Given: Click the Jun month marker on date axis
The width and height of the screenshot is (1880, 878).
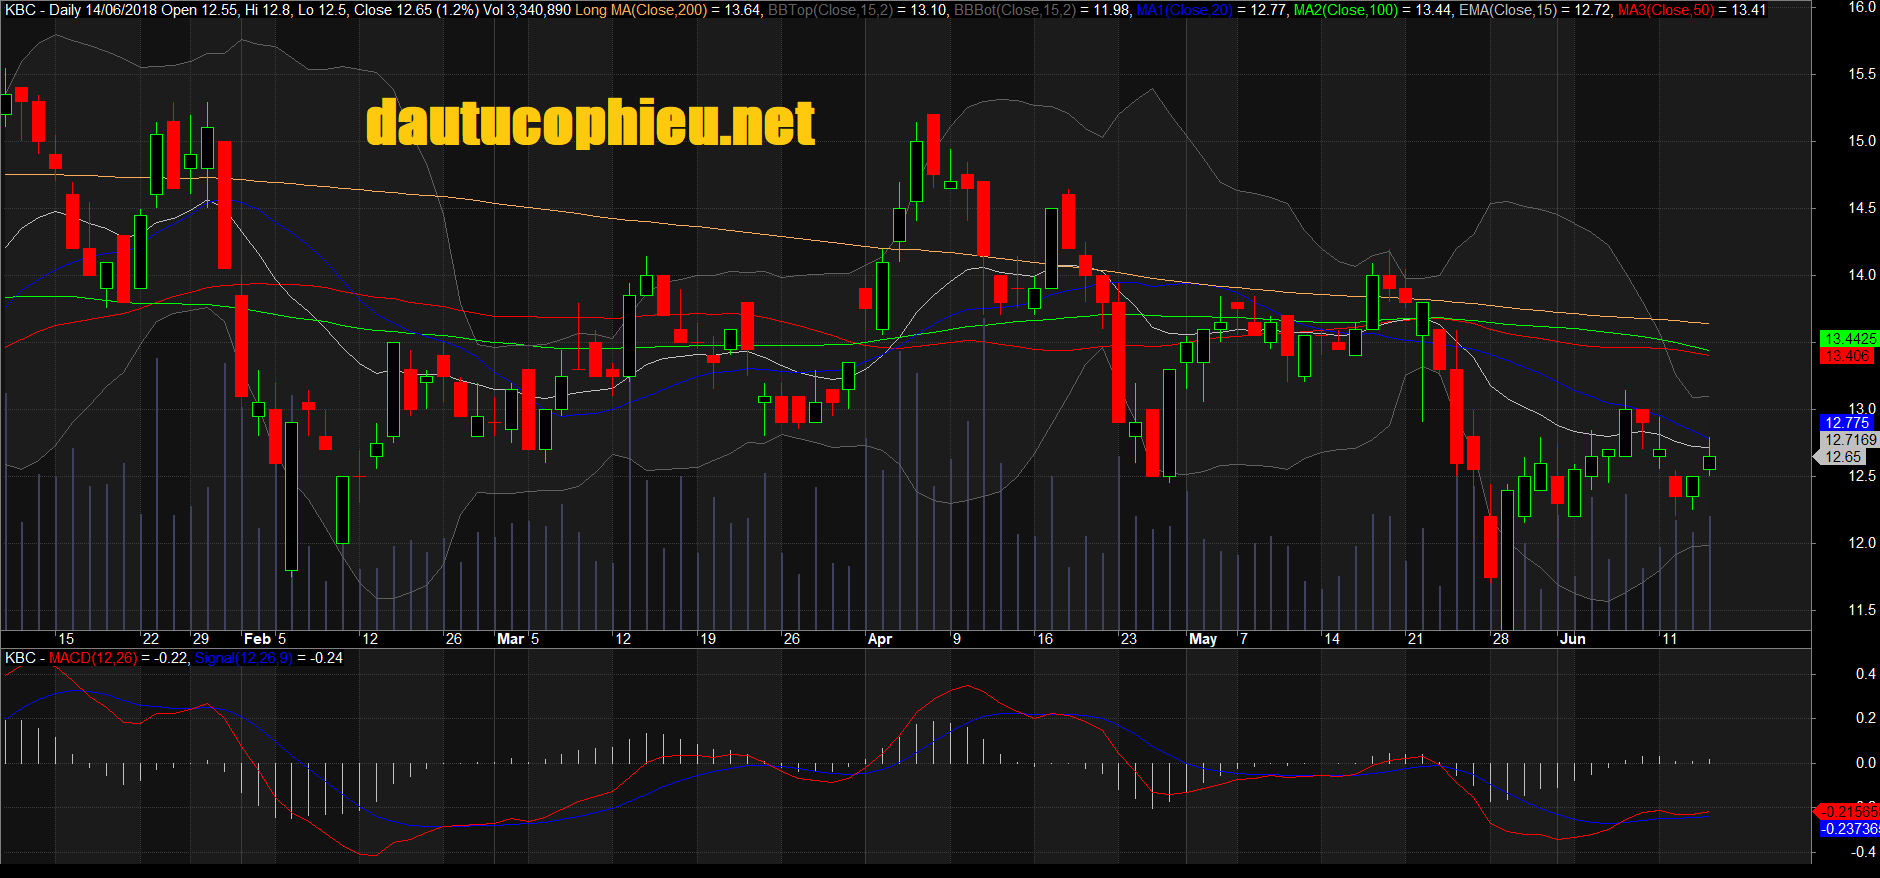Looking at the screenshot, I should 1573,639.
